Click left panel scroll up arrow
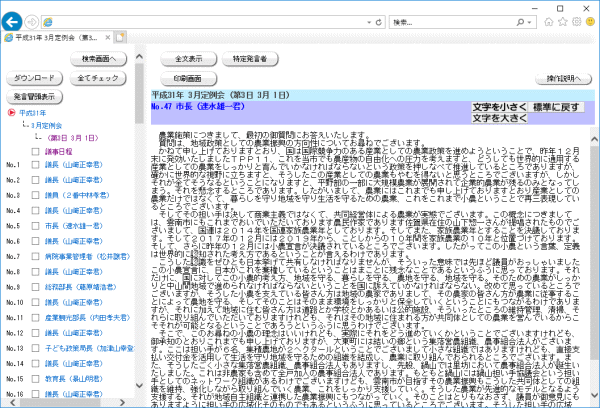Viewport: 600px width, 408px height. pyautogui.click(x=139, y=57)
